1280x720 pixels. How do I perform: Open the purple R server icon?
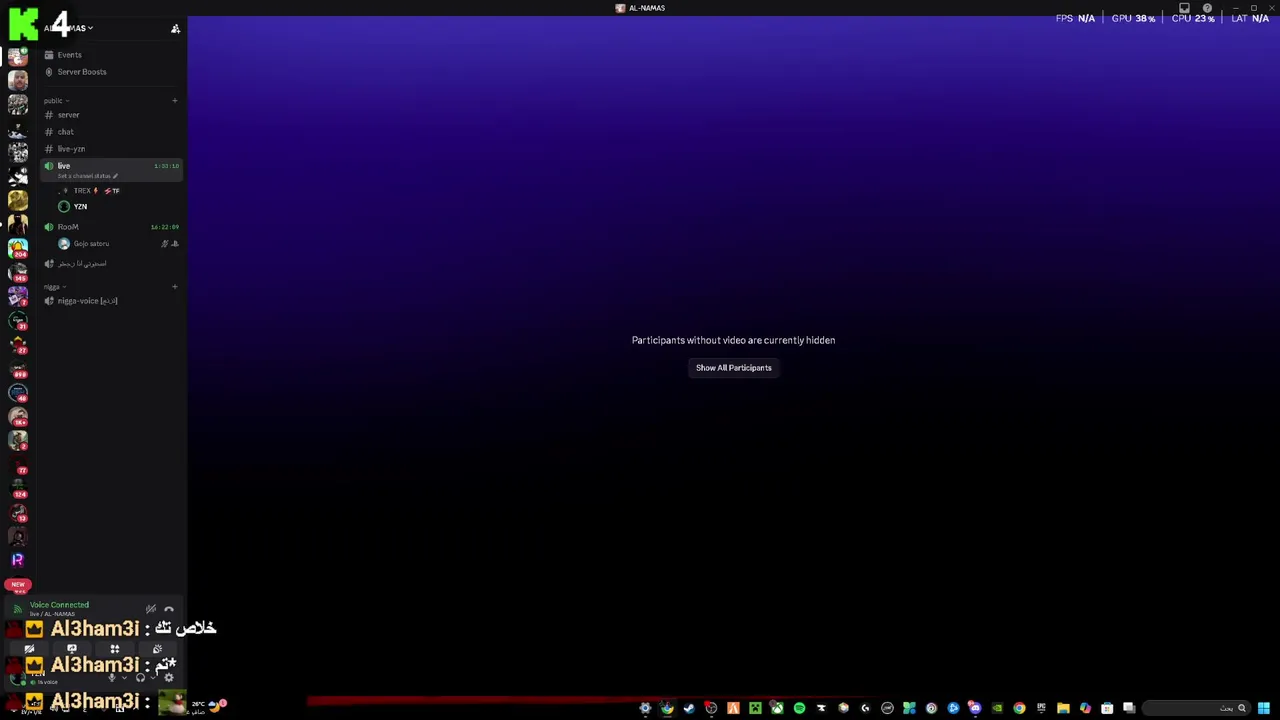tap(18, 560)
